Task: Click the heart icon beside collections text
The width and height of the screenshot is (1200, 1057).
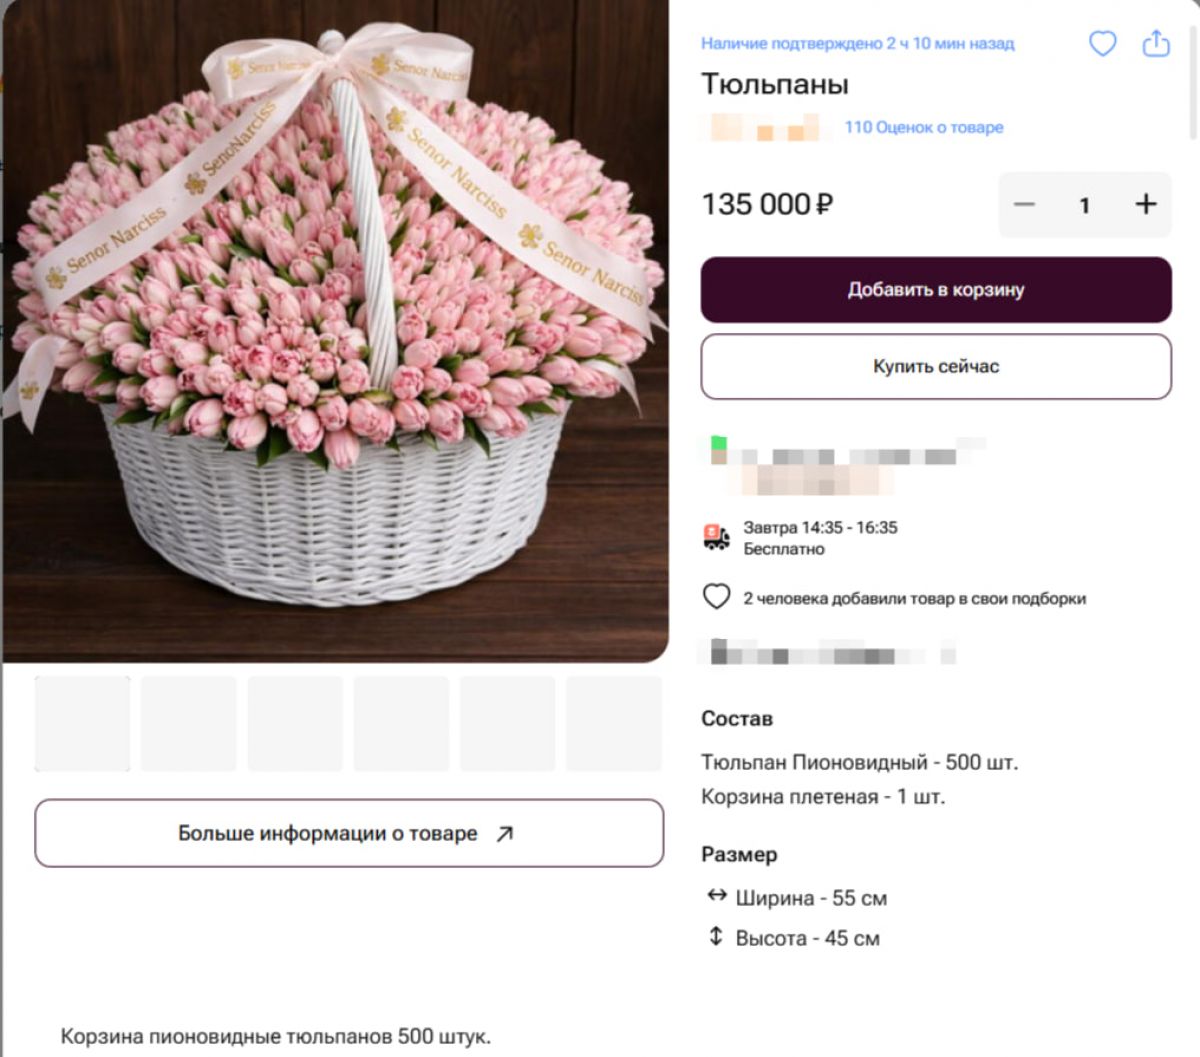Action: pos(717,597)
